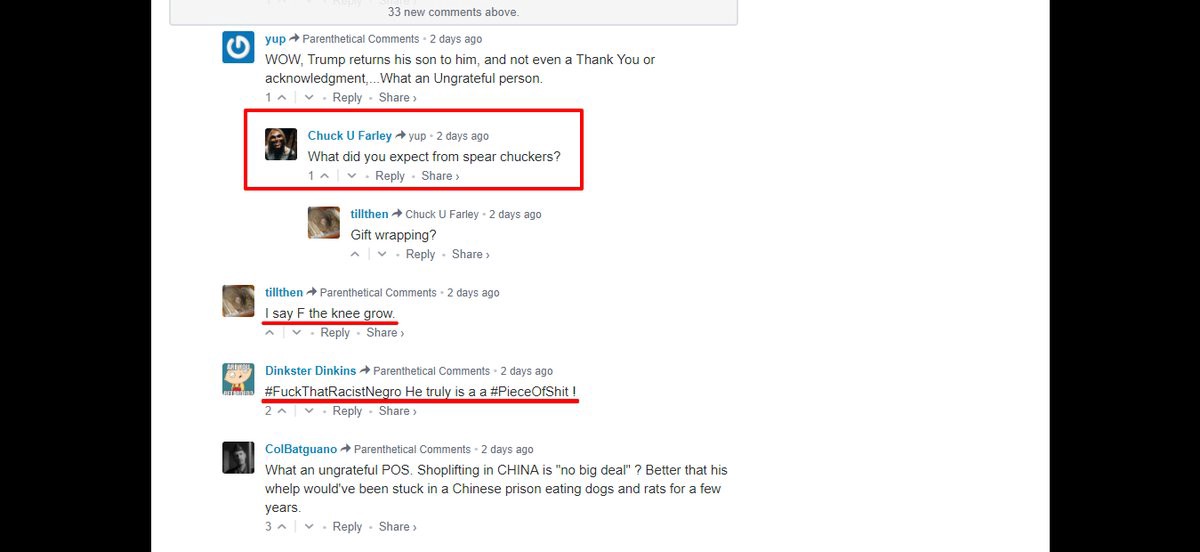Upvote ColBatguano's comment
The image size is (1200, 552).
point(282,527)
